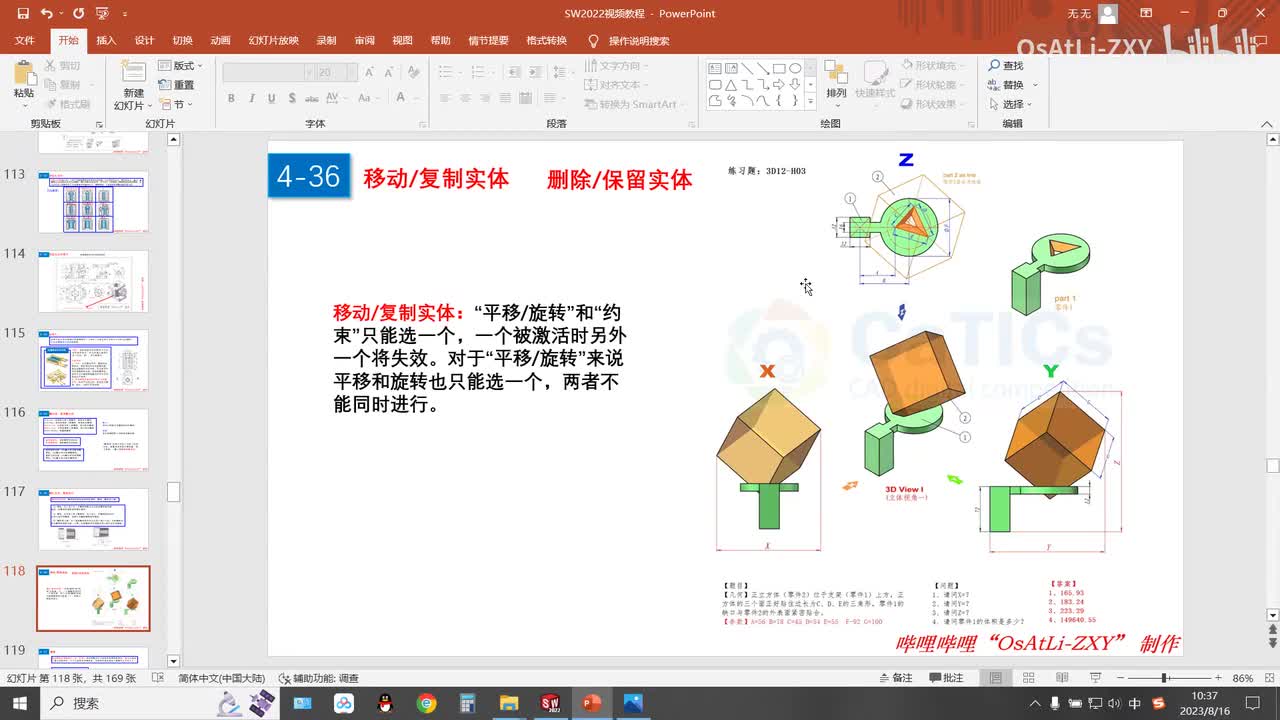The height and width of the screenshot is (720, 1280).
Task: Open the 选择 (Select) dropdown
Action: (x=1010, y=104)
